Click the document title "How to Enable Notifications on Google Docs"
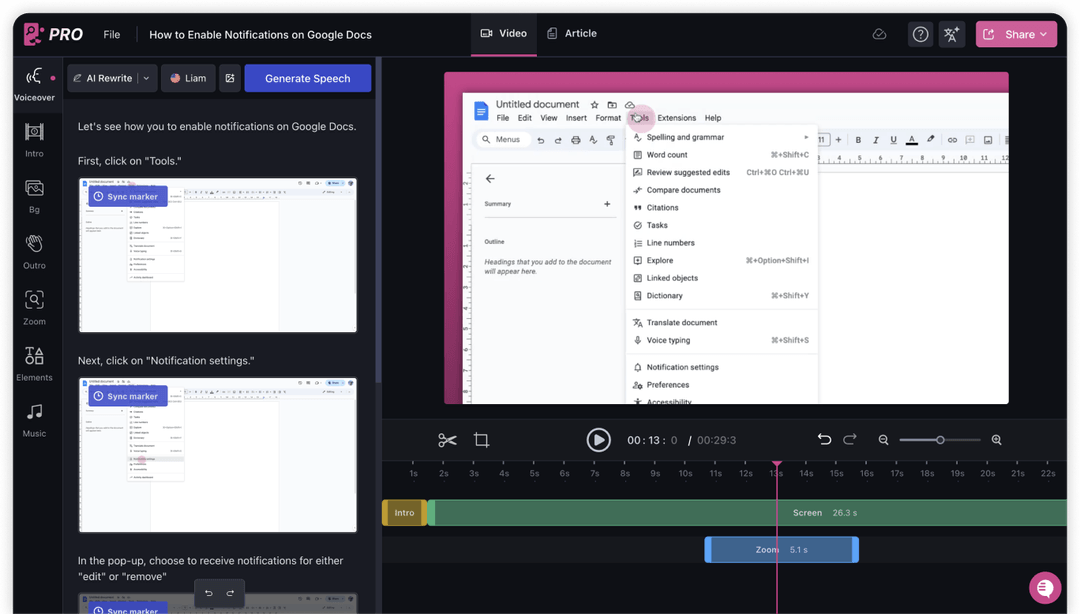Viewport: 1080px width, 614px height. click(x=260, y=34)
